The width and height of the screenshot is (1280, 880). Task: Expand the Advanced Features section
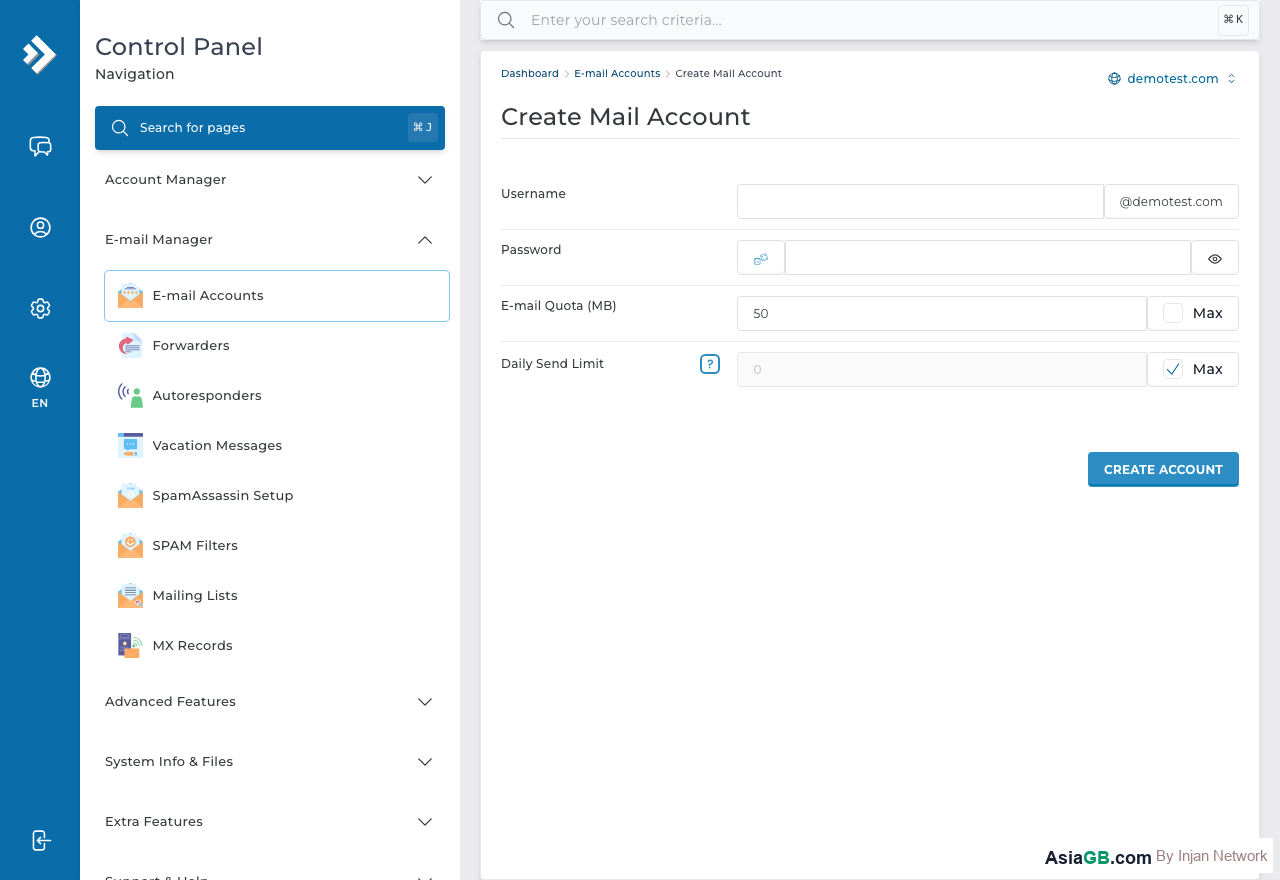270,702
